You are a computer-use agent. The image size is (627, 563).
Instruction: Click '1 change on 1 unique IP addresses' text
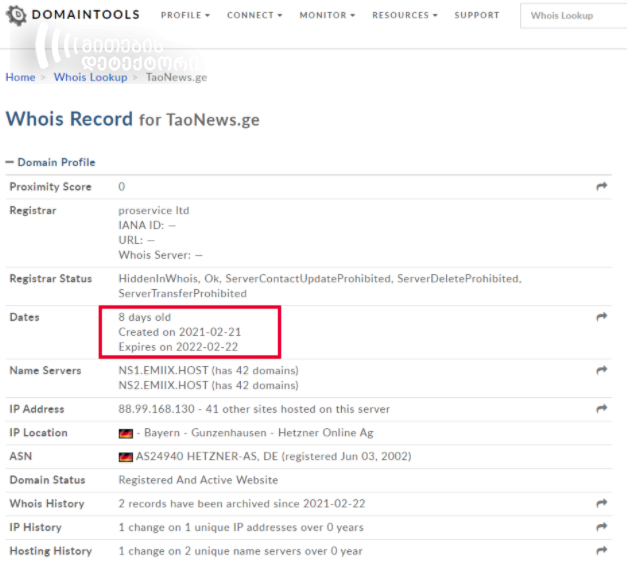coord(208,527)
